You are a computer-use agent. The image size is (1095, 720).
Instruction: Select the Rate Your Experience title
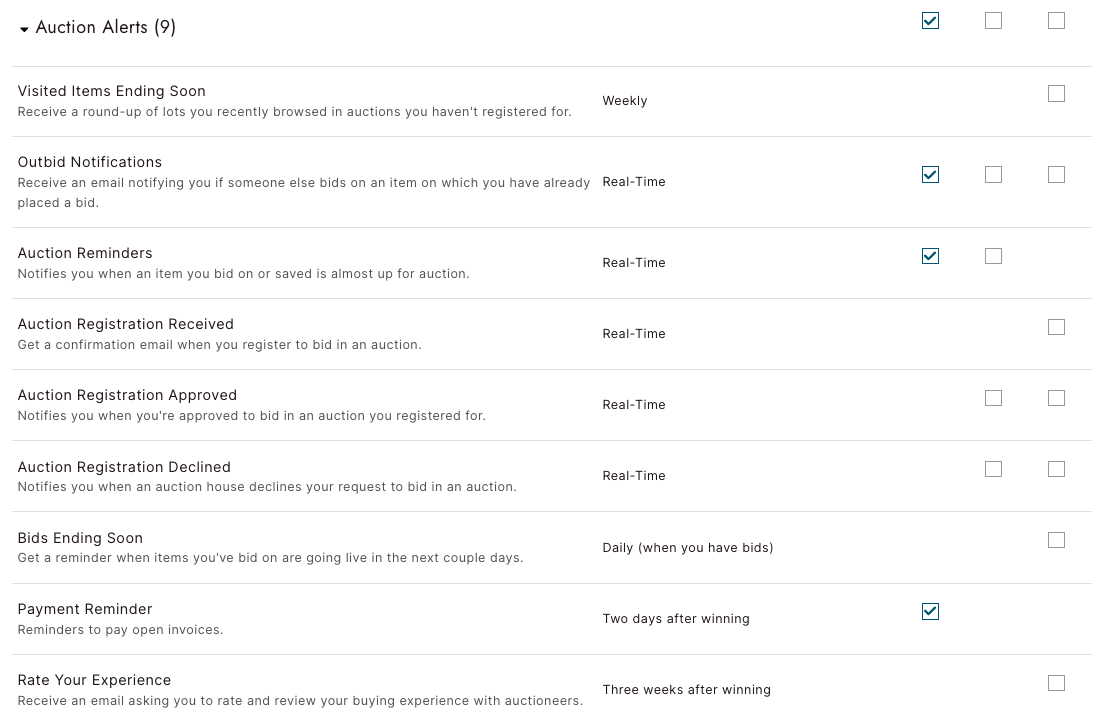pyautogui.click(x=94, y=680)
